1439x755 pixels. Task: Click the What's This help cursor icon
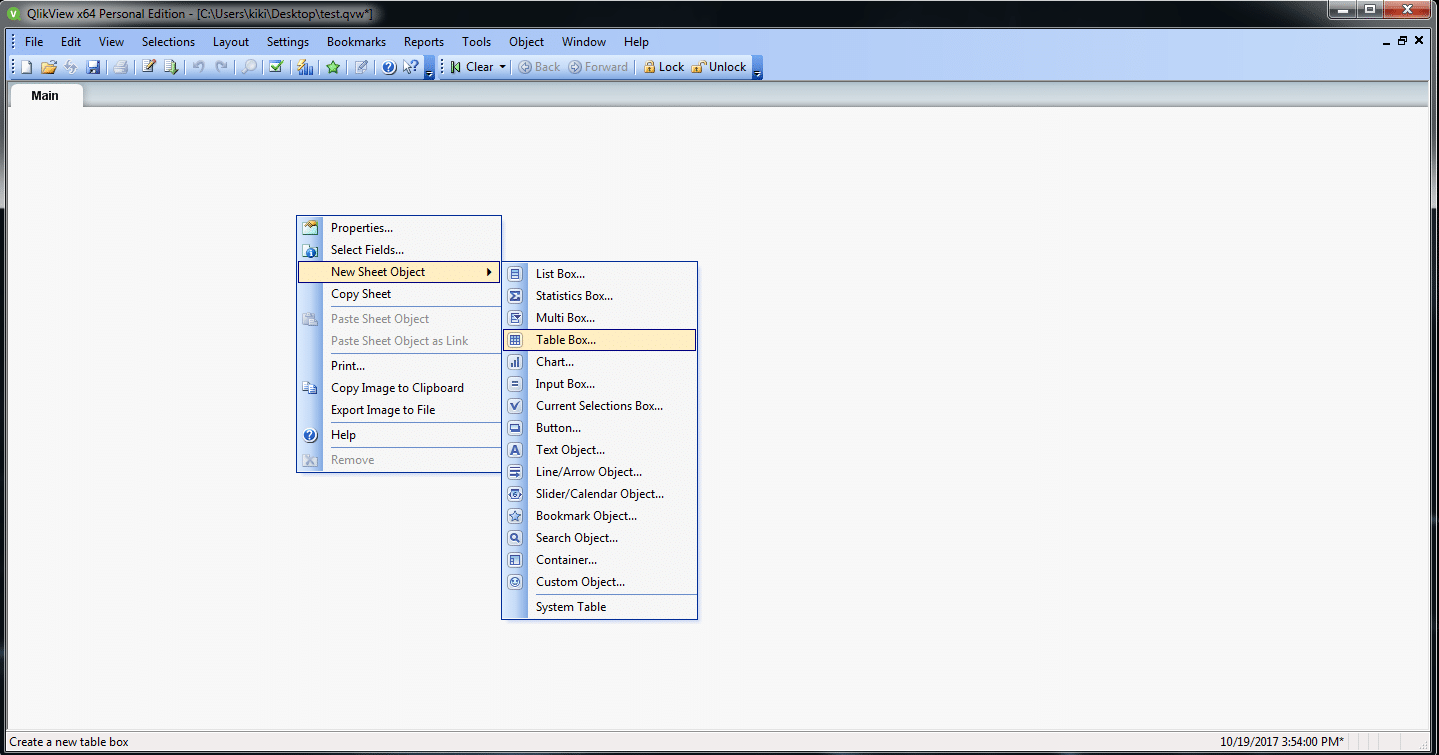tap(411, 67)
